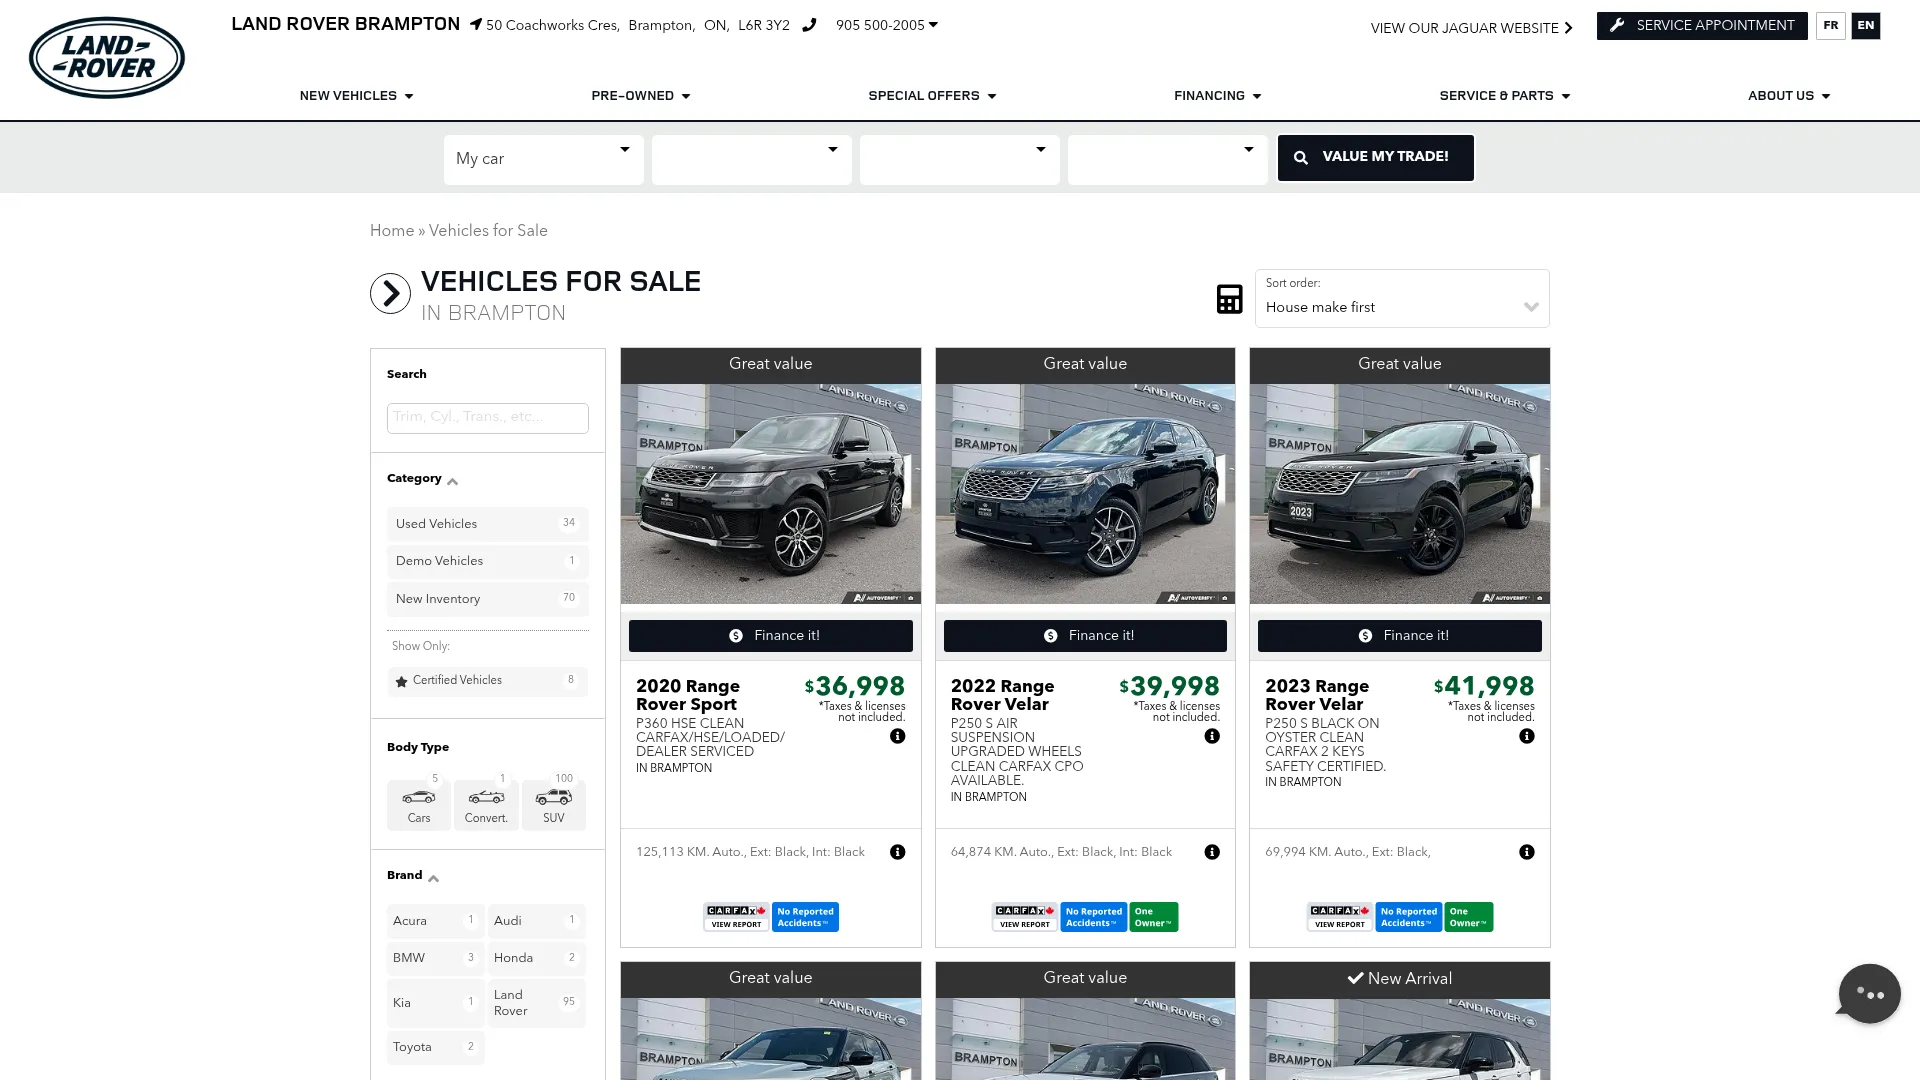
Task: Go to Home breadcrumb link
Action: 392,231
